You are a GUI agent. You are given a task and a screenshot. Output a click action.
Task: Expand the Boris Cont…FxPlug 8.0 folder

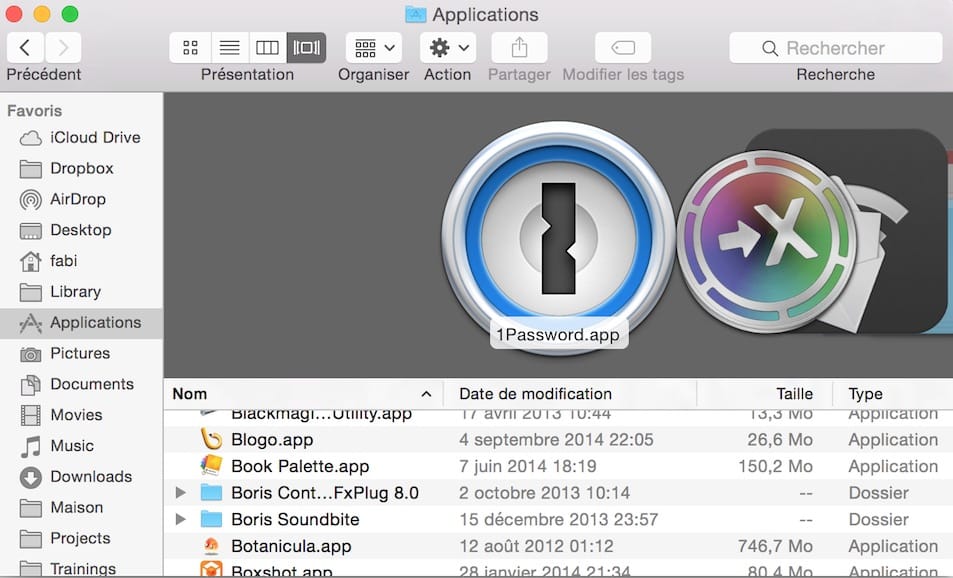point(181,492)
